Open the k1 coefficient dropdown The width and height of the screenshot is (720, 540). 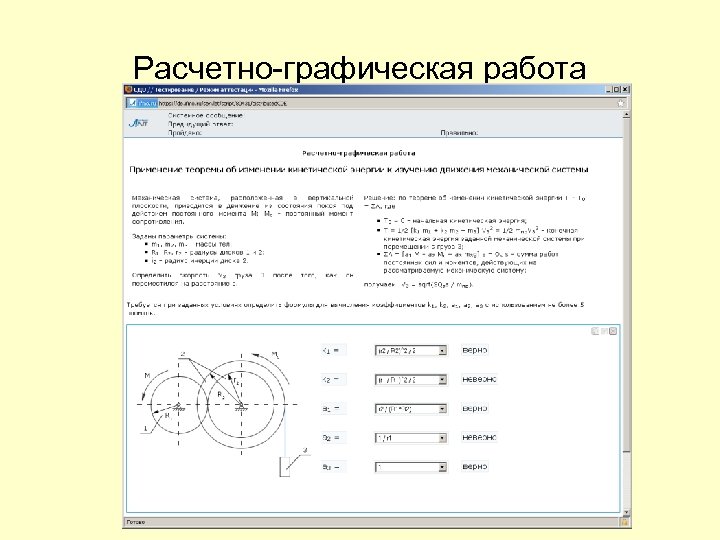(411, 350)
